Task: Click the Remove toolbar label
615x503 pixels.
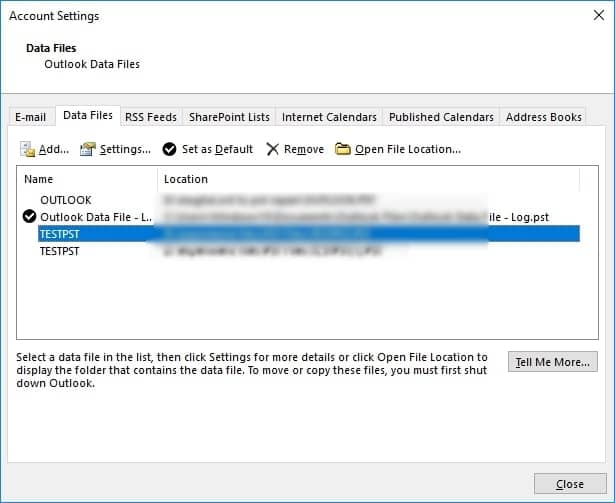Action: coord(304,149)
